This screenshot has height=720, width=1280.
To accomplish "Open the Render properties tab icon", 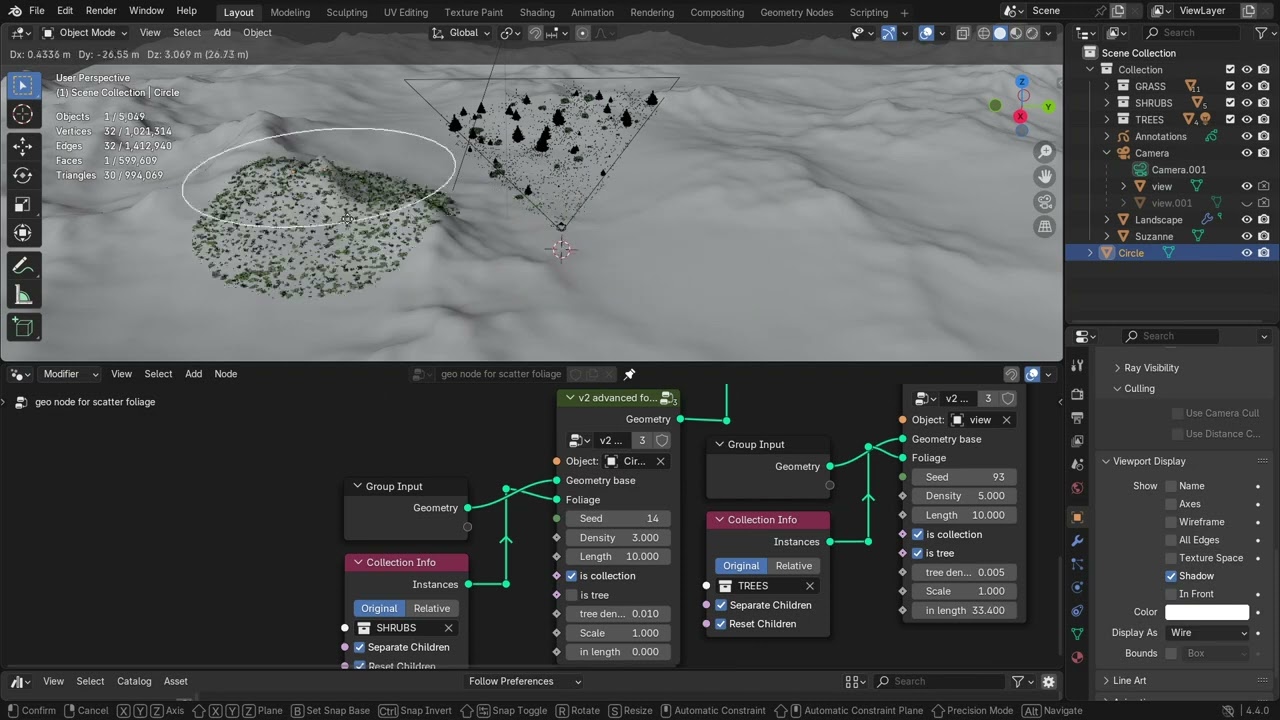I will [1077, 394].
